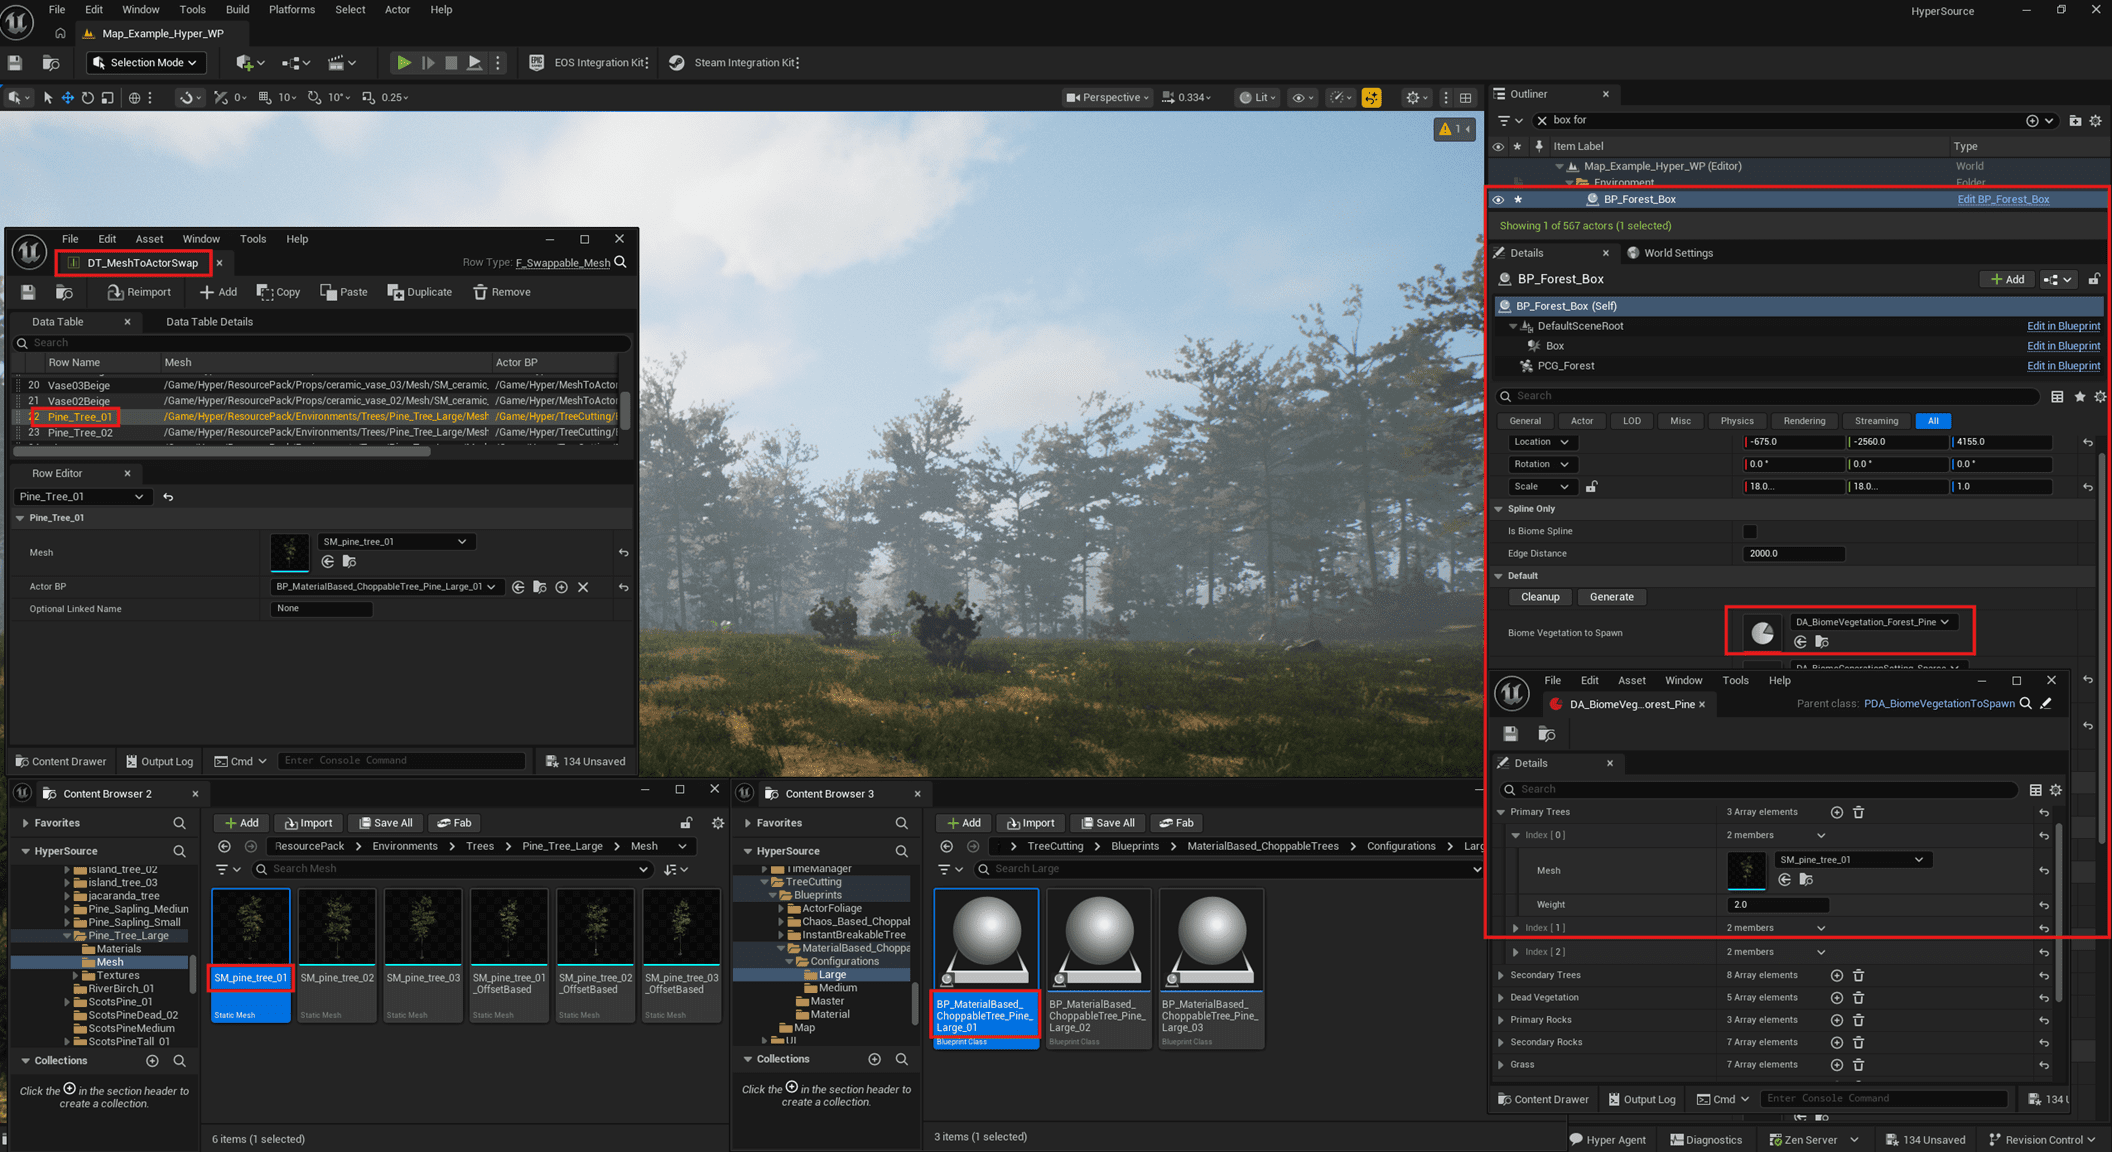Remove the selected data table row
The image size is (2112, 1152).
tap(502, 292)
